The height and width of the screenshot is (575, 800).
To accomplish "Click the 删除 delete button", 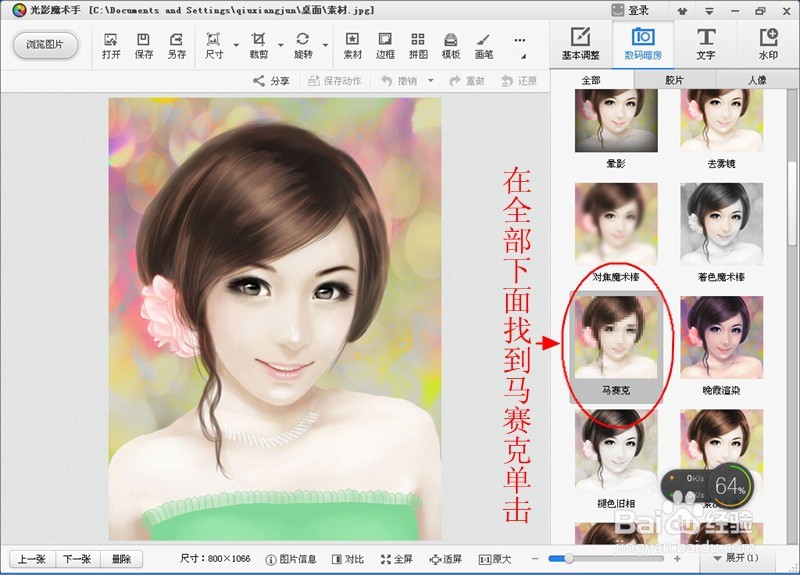I will [121, 559].
